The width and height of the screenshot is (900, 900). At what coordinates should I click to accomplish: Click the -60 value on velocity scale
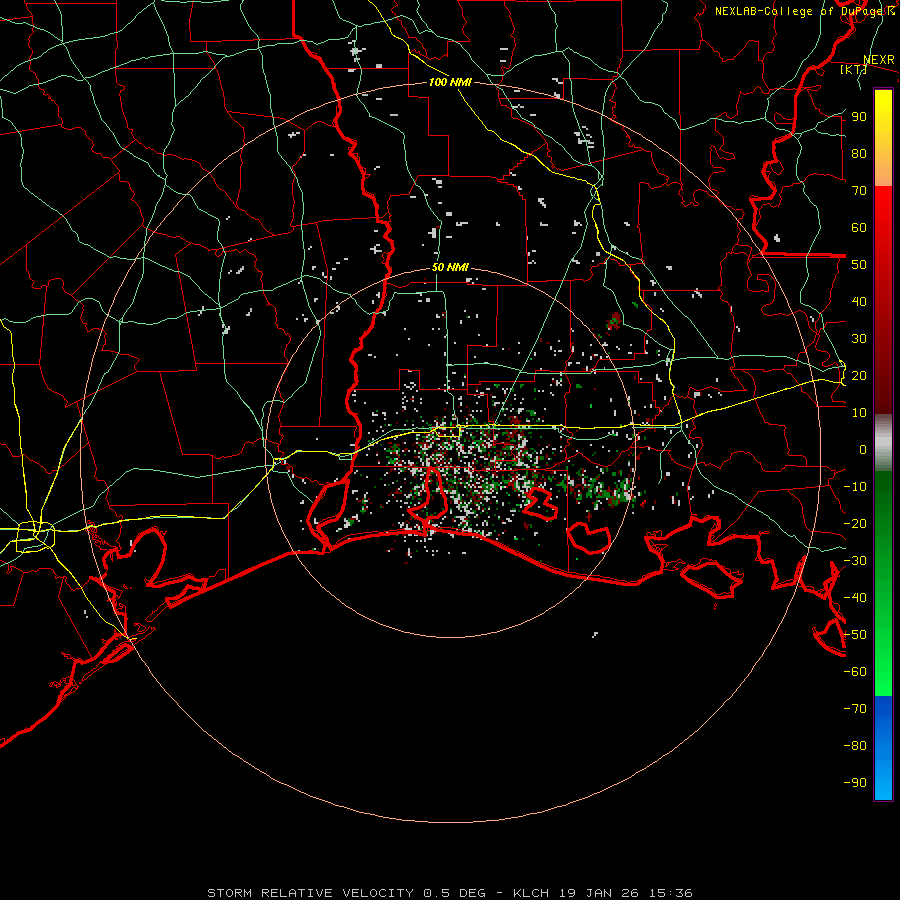click(x=855, y=672)
